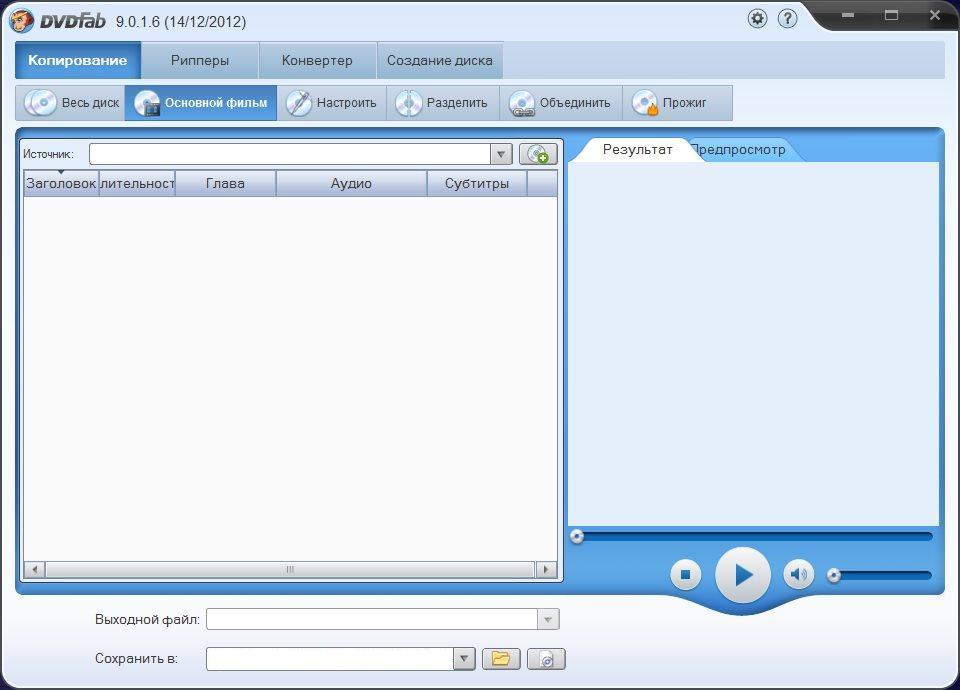This screenshot has width=960, height=690.
Task: Select the Прожиг burn mode
Action: [677, 103]
